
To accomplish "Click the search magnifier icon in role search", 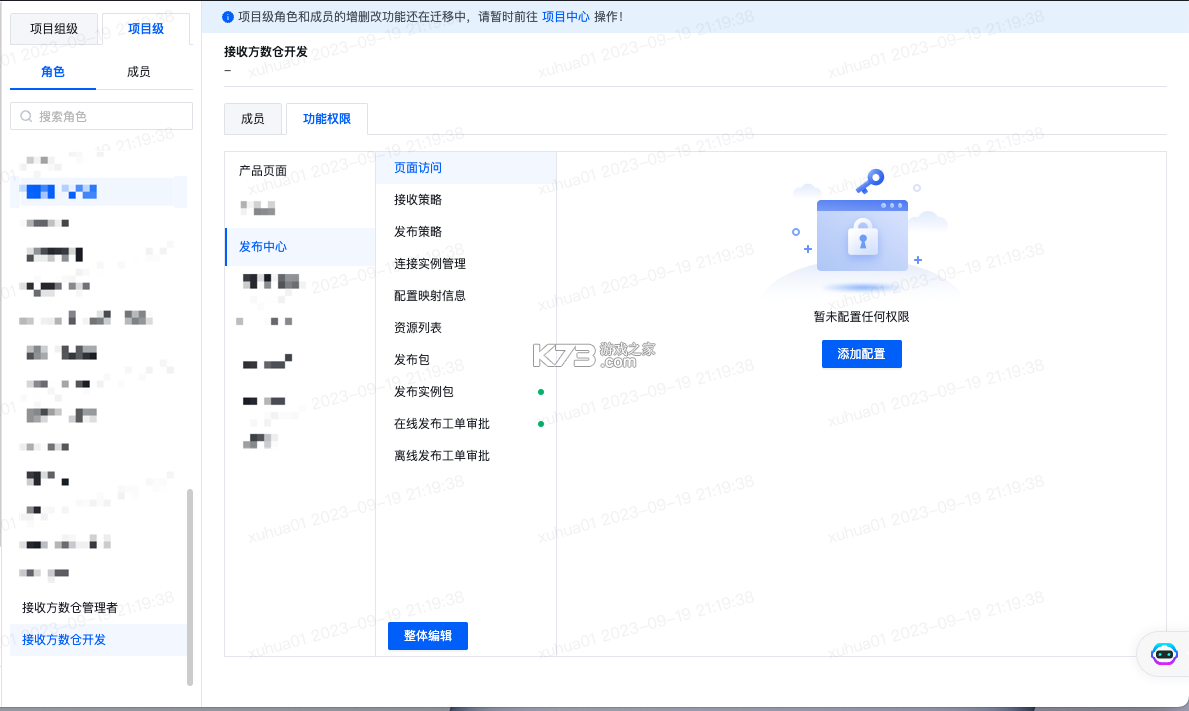I will 27,116.
